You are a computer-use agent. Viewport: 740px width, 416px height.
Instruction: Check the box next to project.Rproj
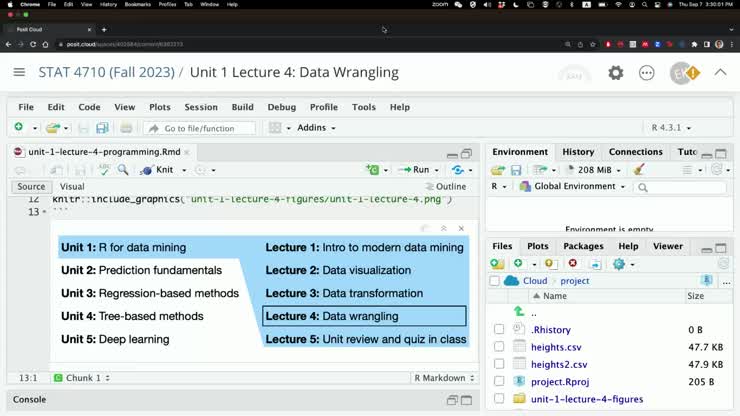click(x=499, y=381)
